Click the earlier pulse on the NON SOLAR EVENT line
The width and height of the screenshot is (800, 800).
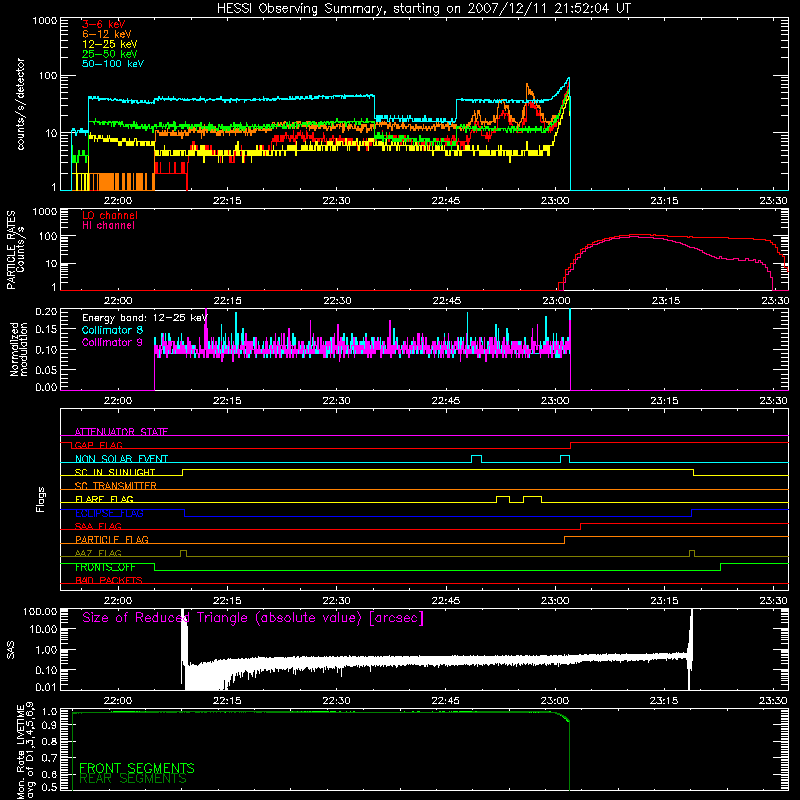(476, 459)
